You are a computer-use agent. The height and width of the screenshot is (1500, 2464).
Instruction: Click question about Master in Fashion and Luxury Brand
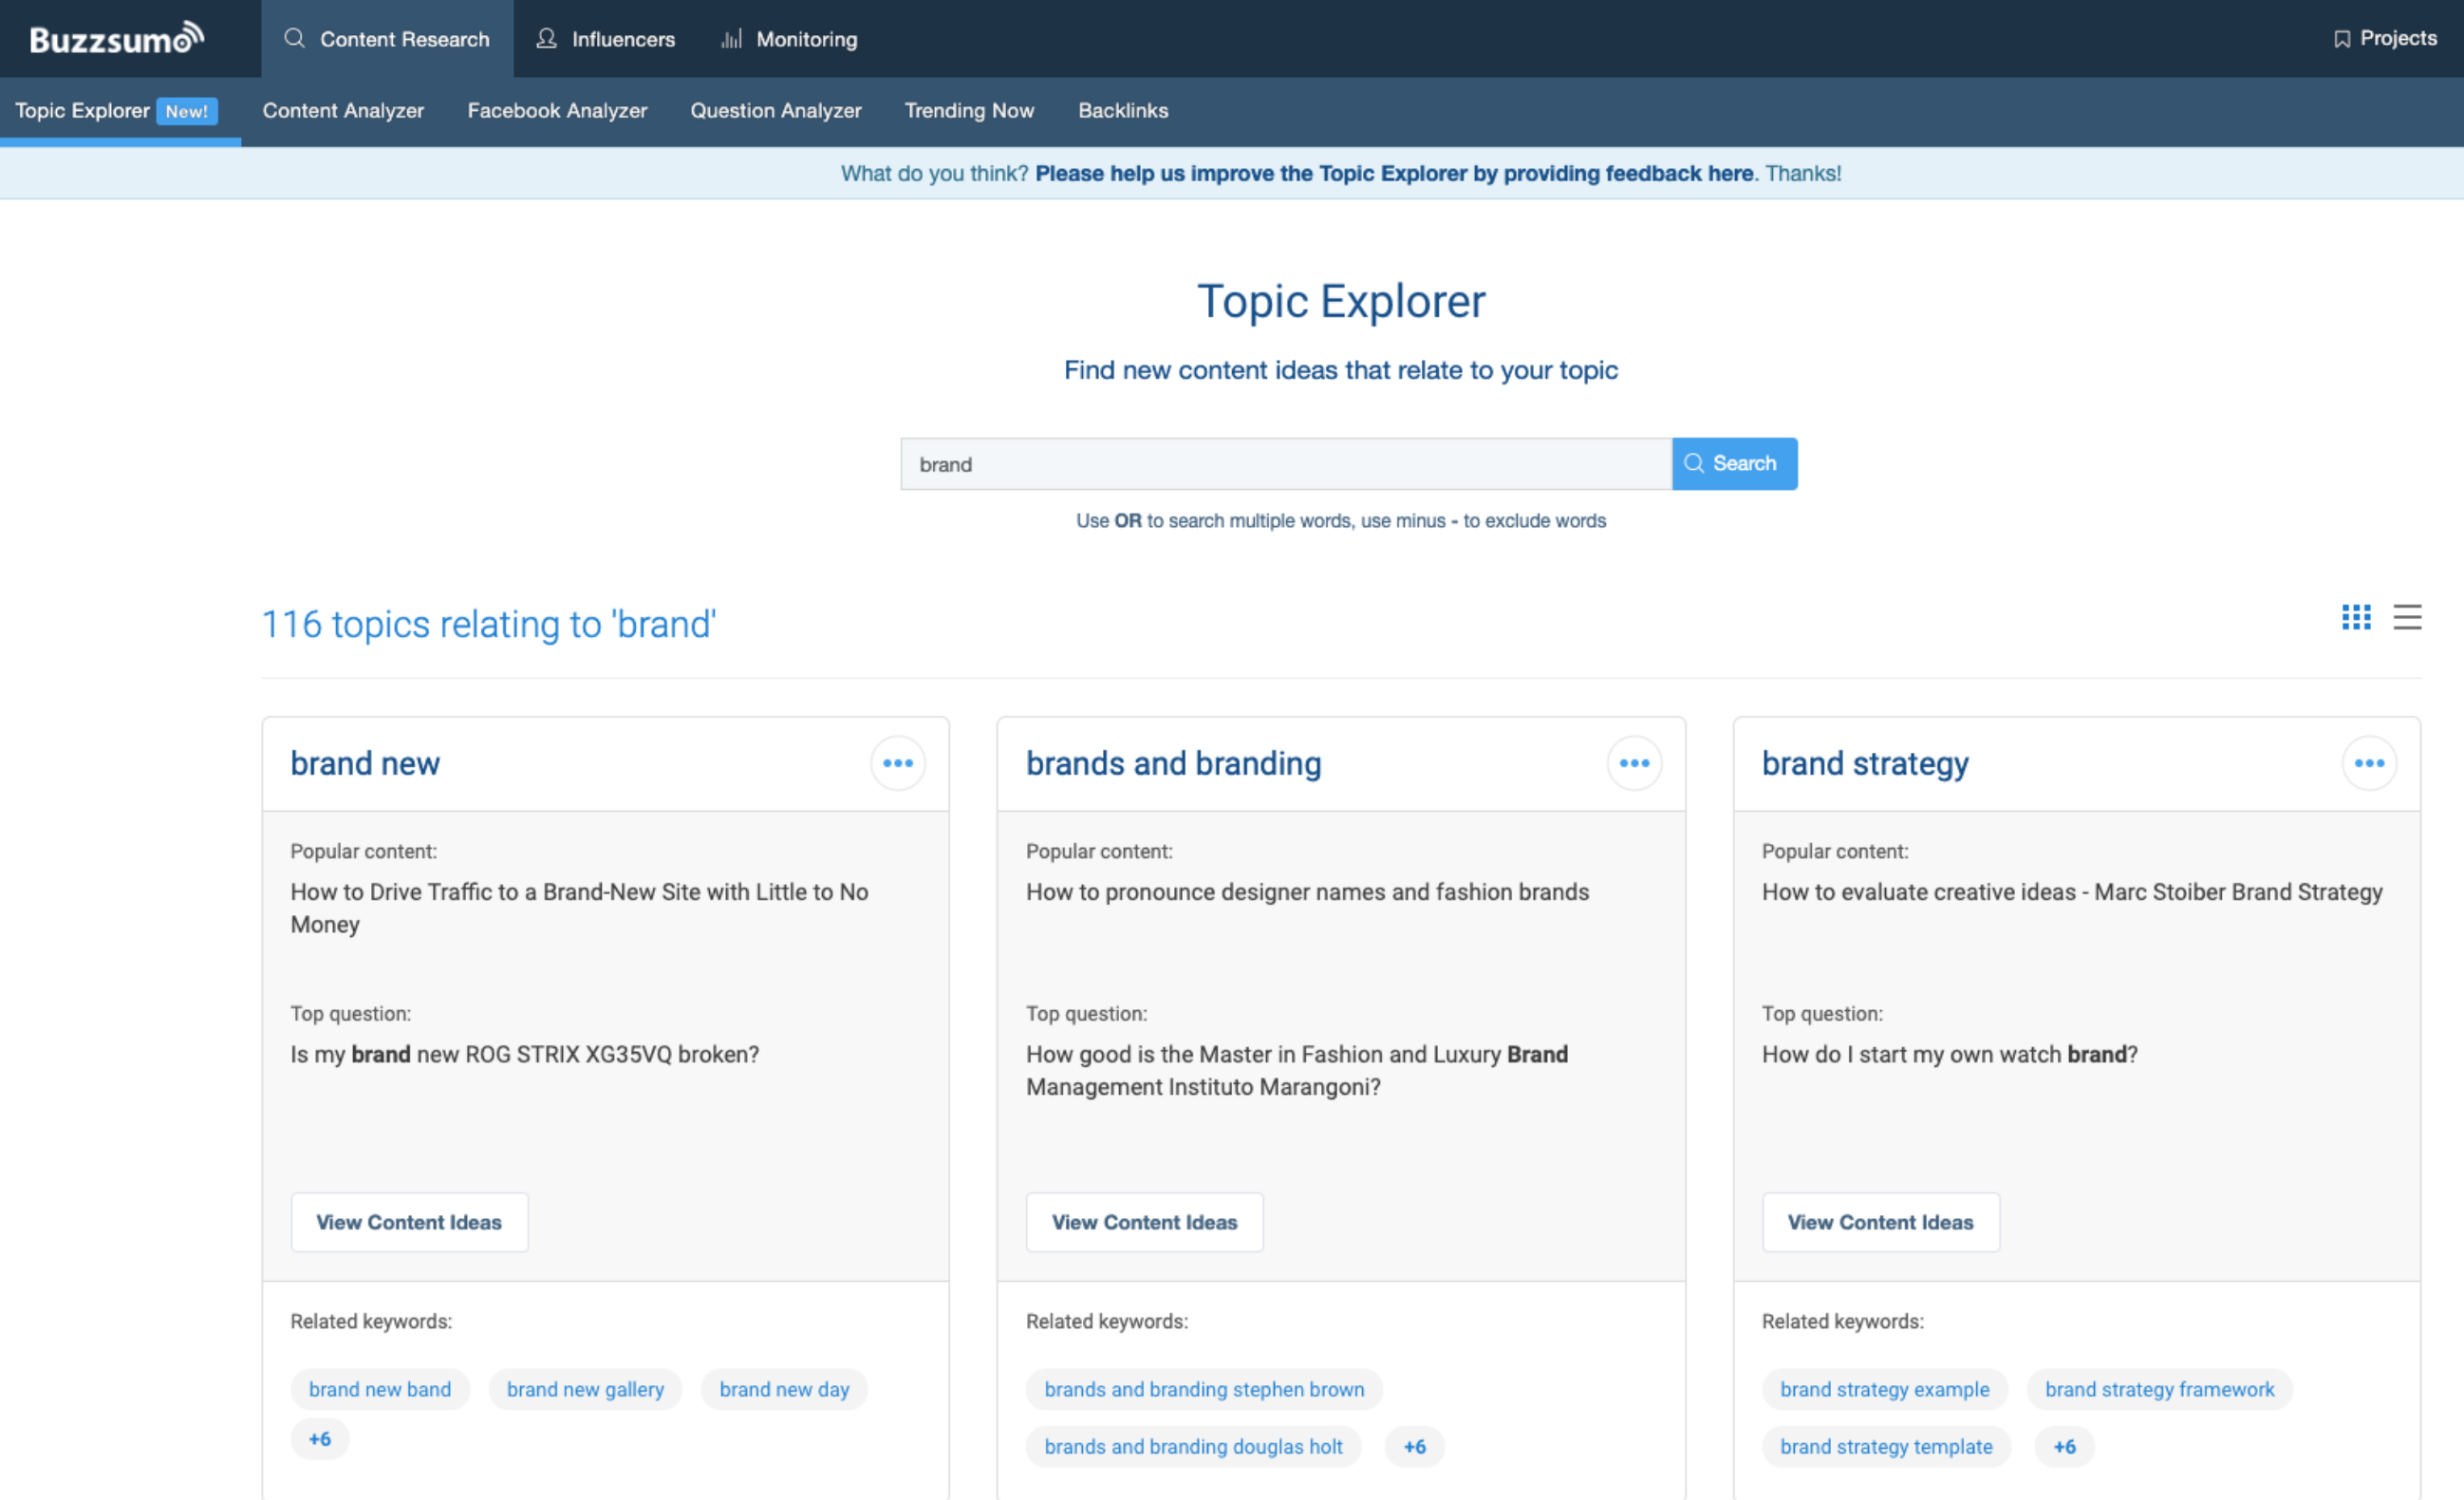[1296, 1070]
